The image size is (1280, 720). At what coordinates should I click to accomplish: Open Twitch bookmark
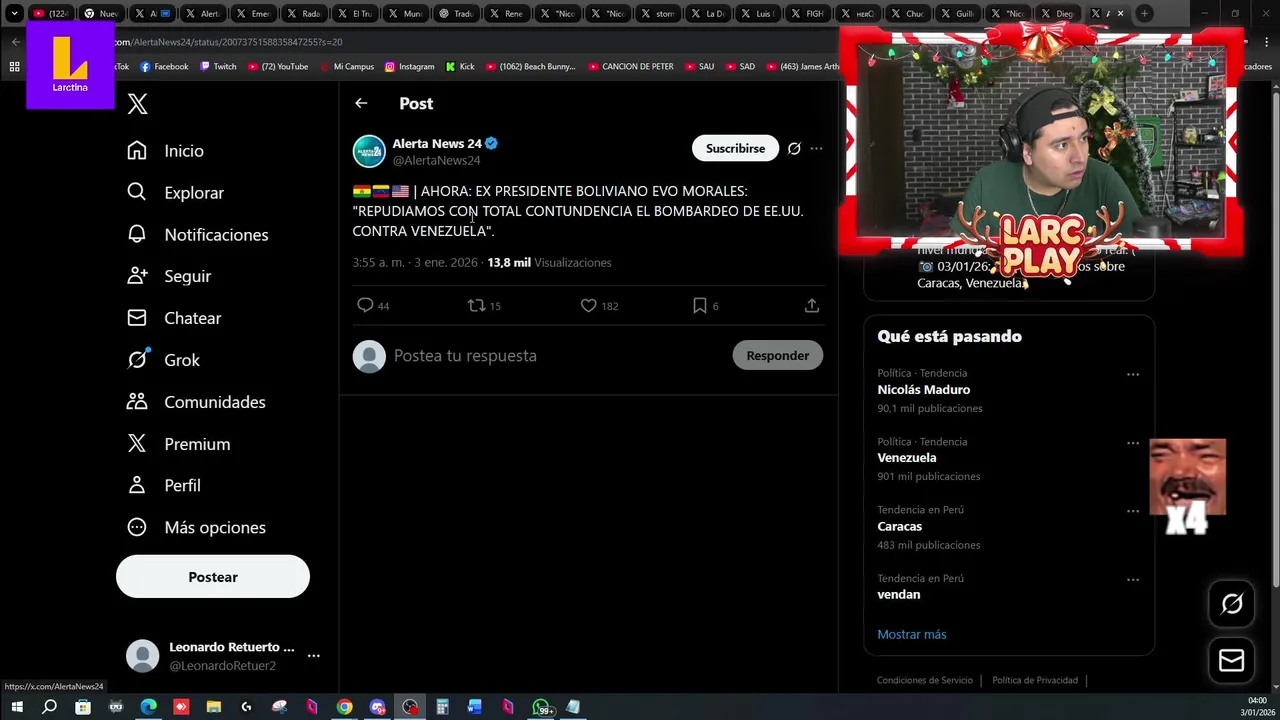218,66
